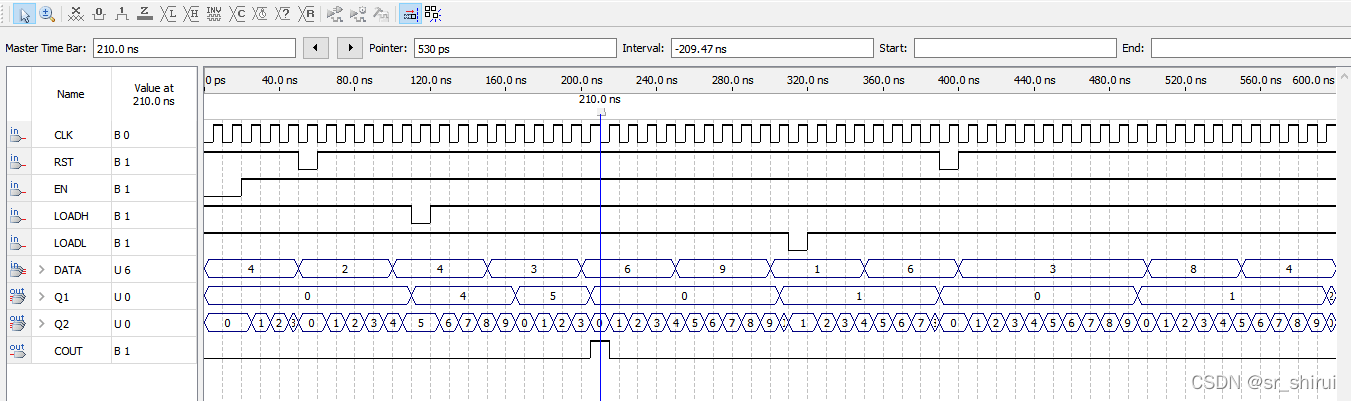Go to previous transition arrow button
Viewport: 1351px width, 401px height.
[316, 48]
